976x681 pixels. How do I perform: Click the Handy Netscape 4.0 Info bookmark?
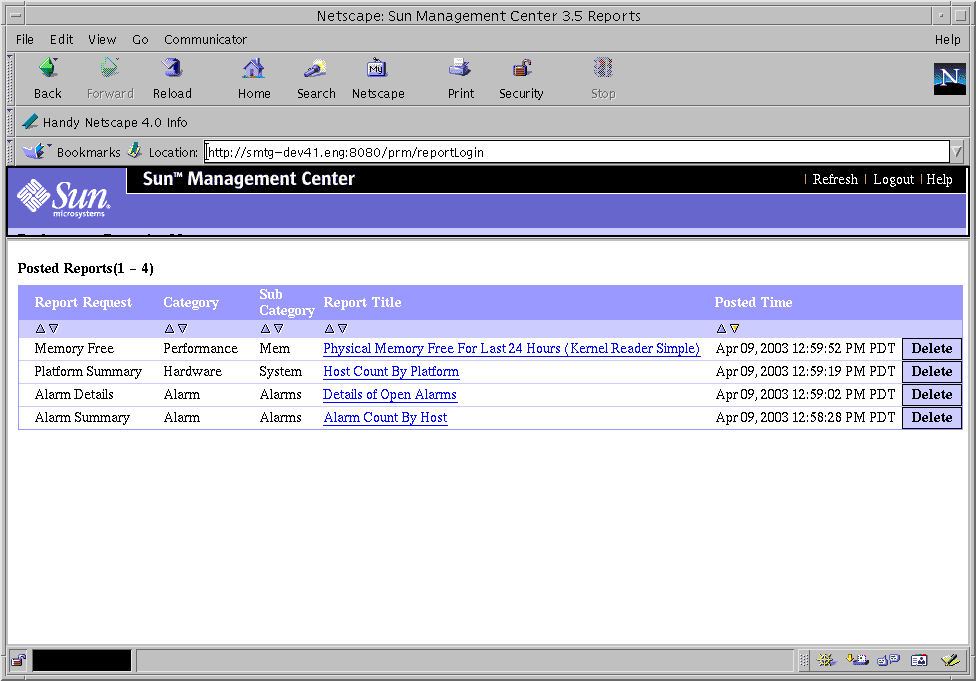coord(105,123)
